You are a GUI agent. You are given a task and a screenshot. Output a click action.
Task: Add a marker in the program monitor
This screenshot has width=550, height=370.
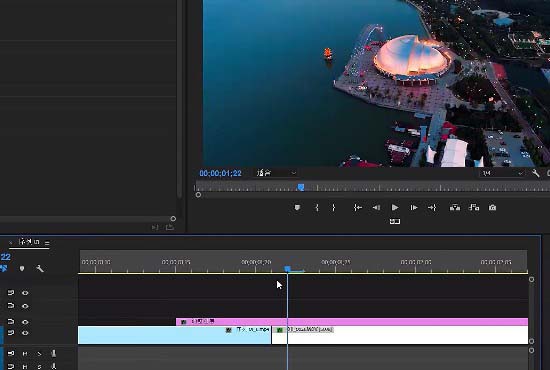click(x=297, y=208)
